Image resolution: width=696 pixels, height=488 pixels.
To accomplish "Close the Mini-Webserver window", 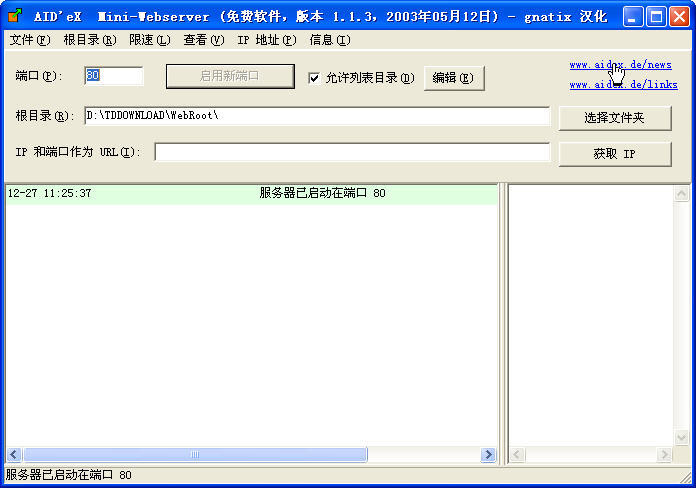I will click(680, 17).
